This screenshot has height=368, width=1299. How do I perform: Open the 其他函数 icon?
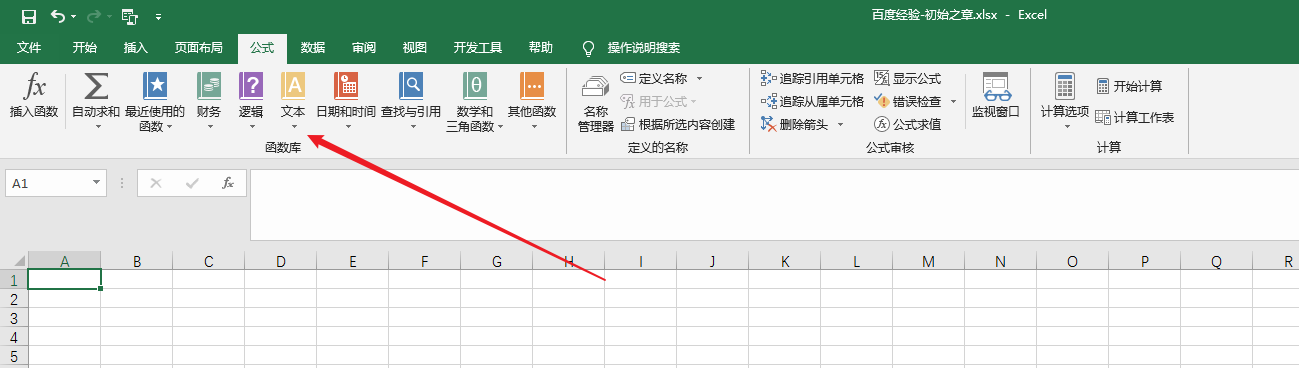click(x=532, y=86)
